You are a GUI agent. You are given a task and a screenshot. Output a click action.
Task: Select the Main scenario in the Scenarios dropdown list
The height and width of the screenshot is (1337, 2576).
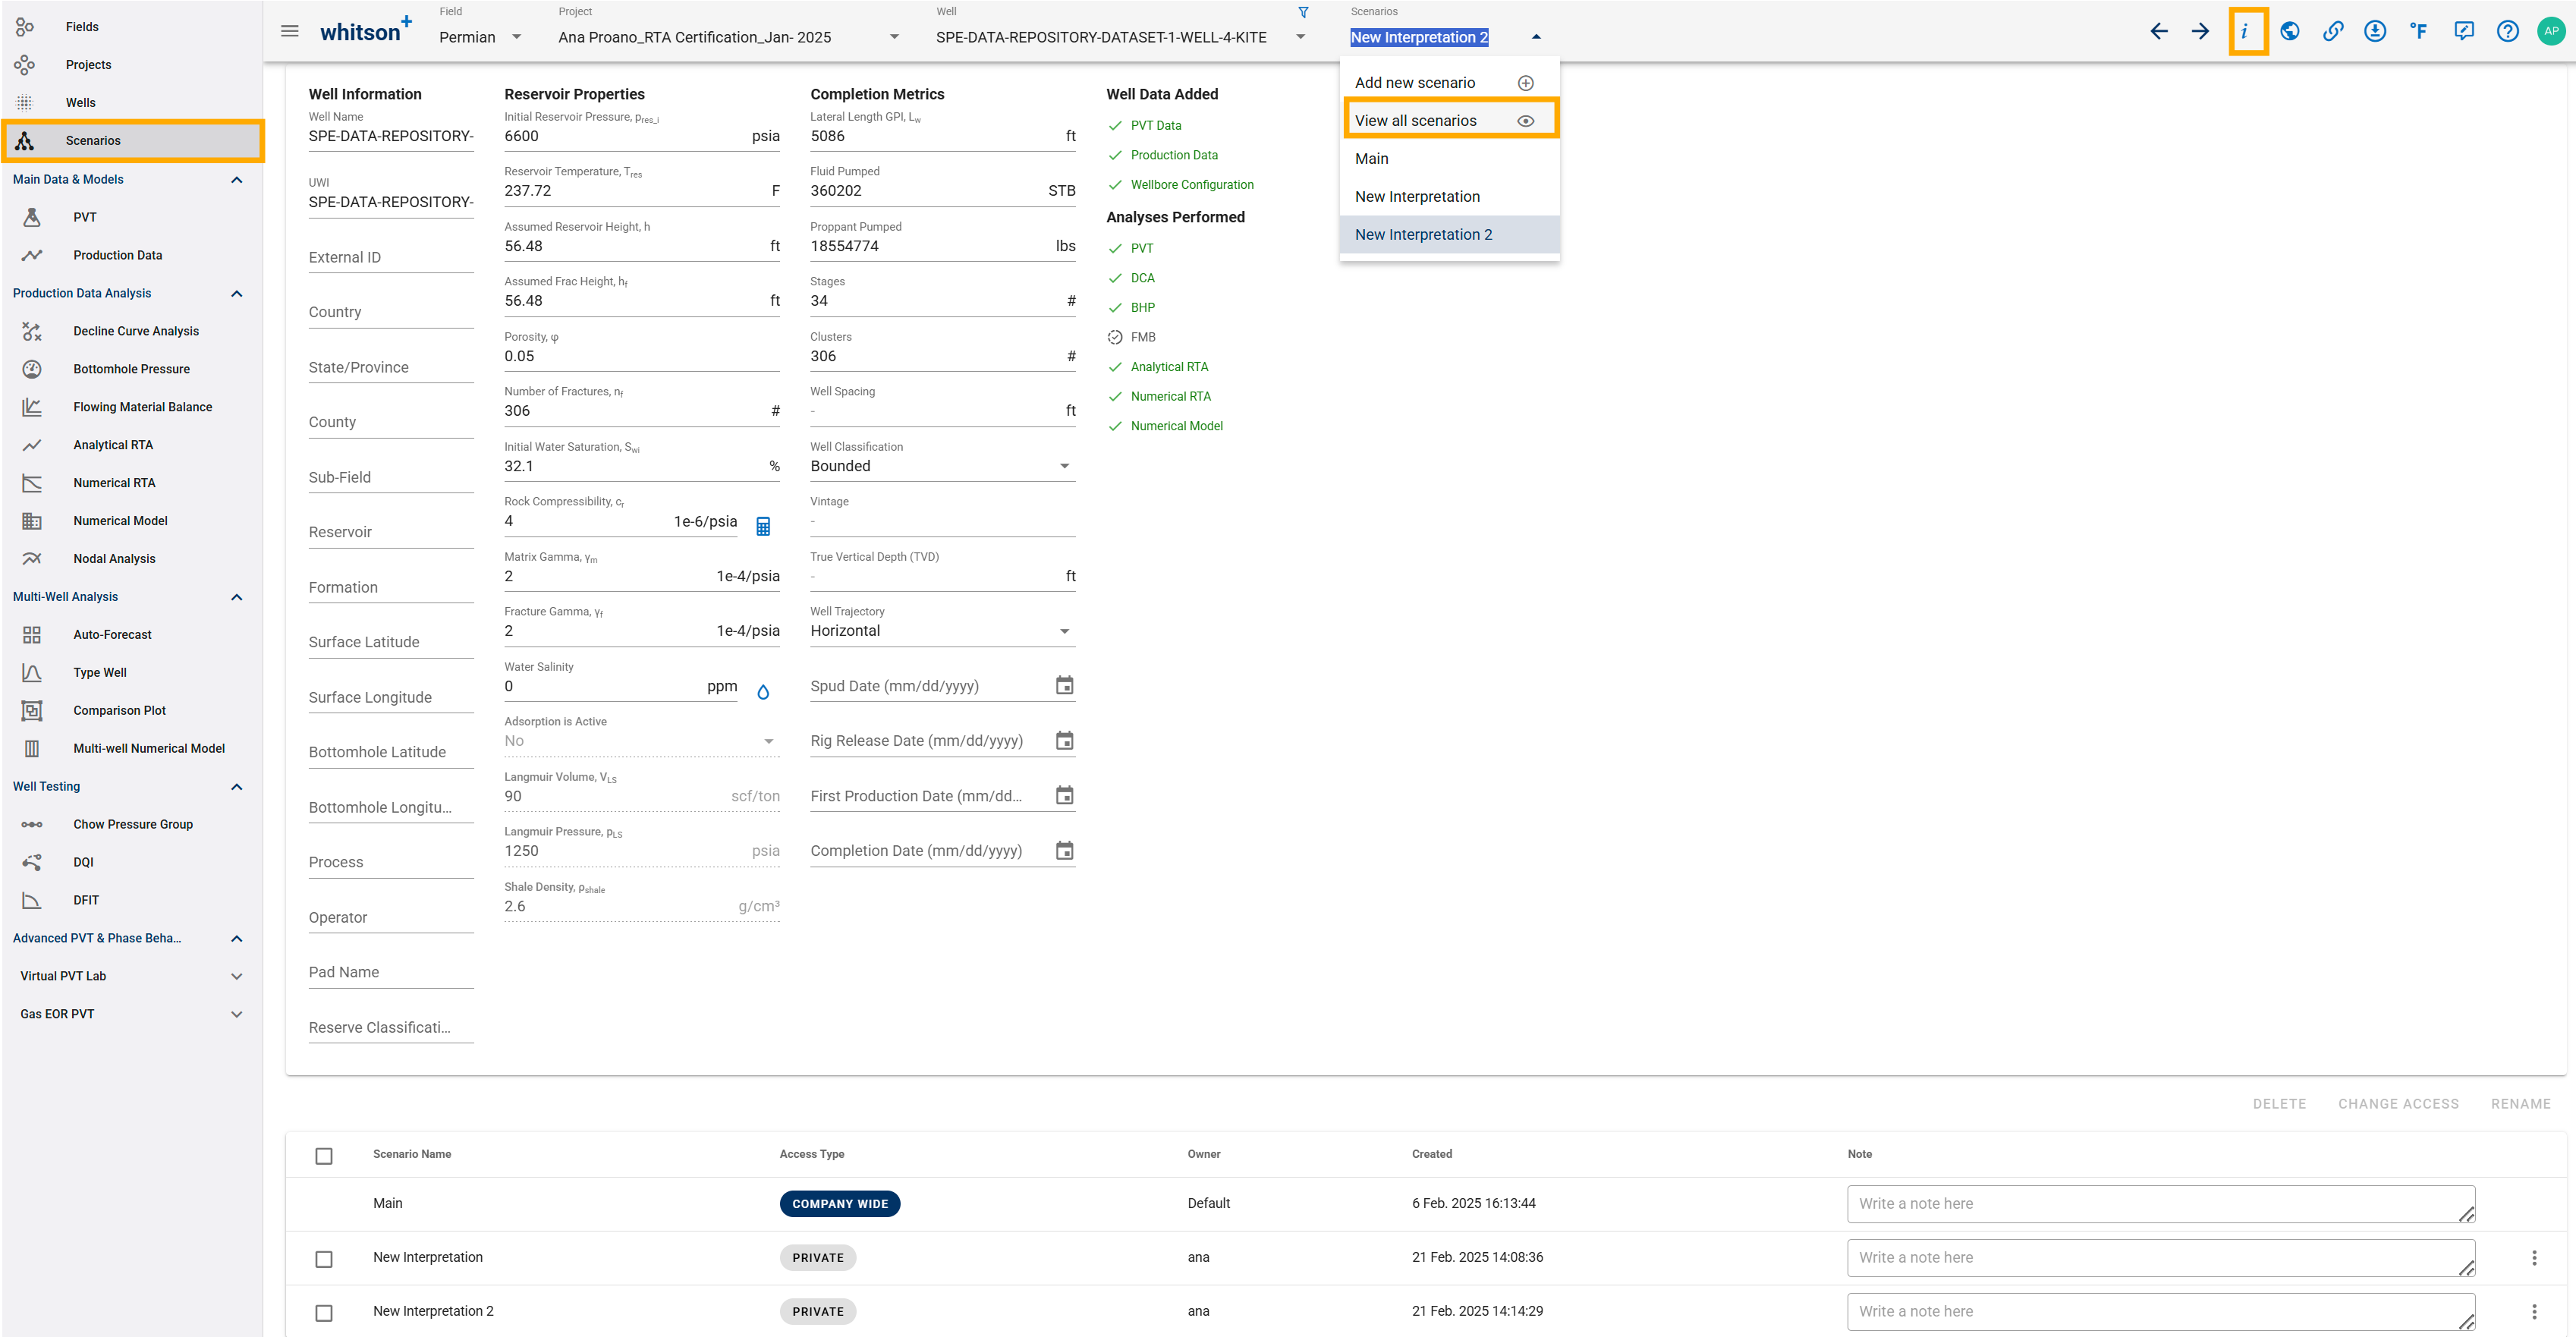[x=1449, y=159]
